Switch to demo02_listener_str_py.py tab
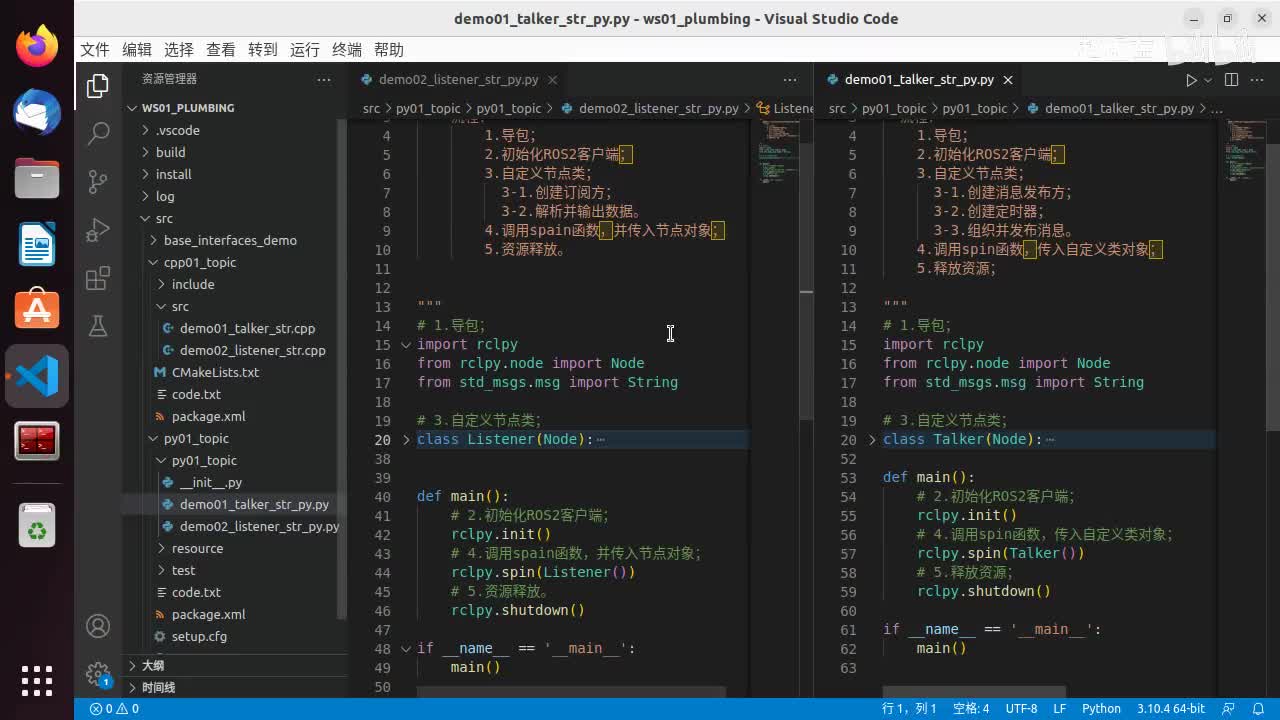Image resolution: width=1280 pixels, height=720 pixels. [457, 80]
